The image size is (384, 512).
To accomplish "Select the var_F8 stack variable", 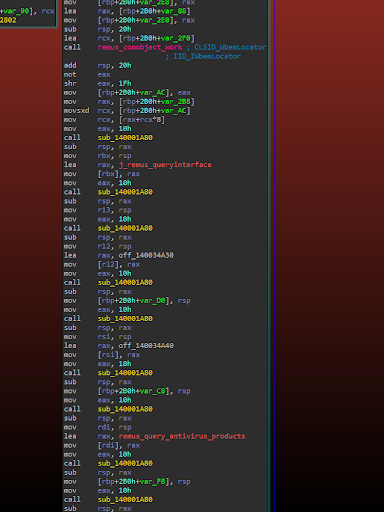I will (x=153, y=482).
